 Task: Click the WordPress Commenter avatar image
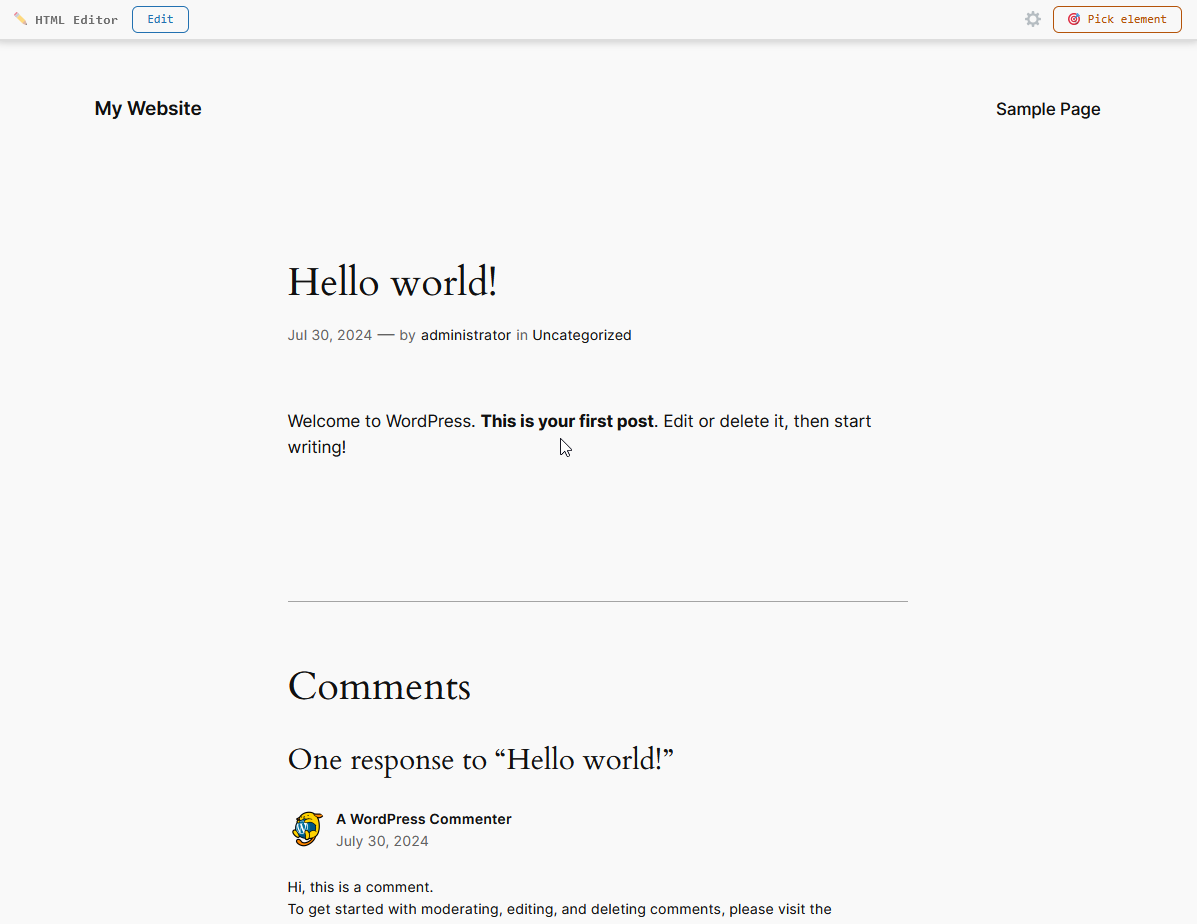[x=307, y=829]
